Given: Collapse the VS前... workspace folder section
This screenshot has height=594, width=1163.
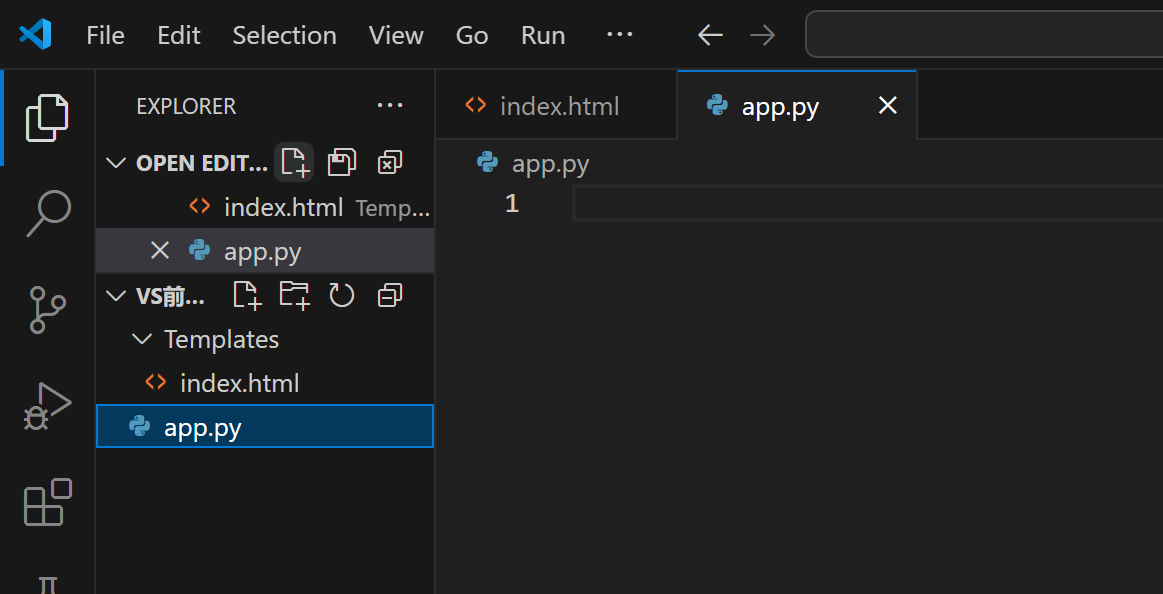Looking at the screenshot, I should coord(116,296).
